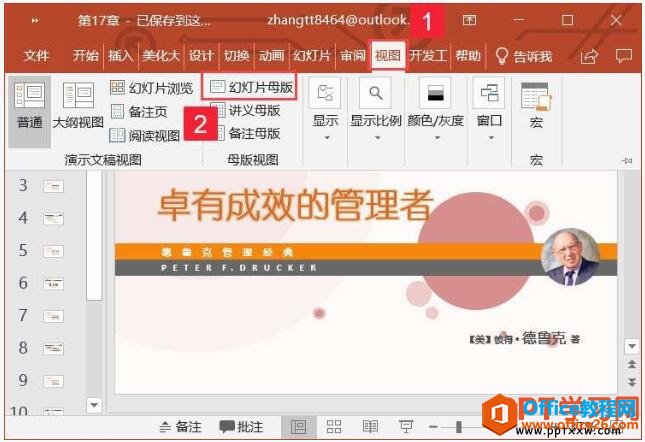The width and height of the screenshot is (645, 442).
Task: Click the slide sorter status bar icon
Action: [x=334, y=427]
